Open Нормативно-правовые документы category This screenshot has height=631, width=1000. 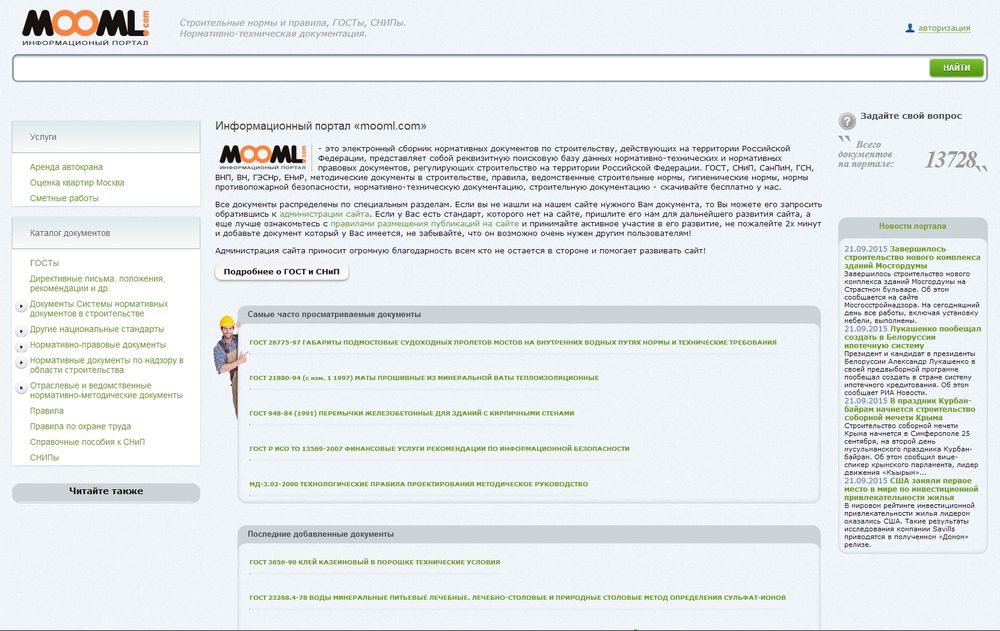click(98, 345)
